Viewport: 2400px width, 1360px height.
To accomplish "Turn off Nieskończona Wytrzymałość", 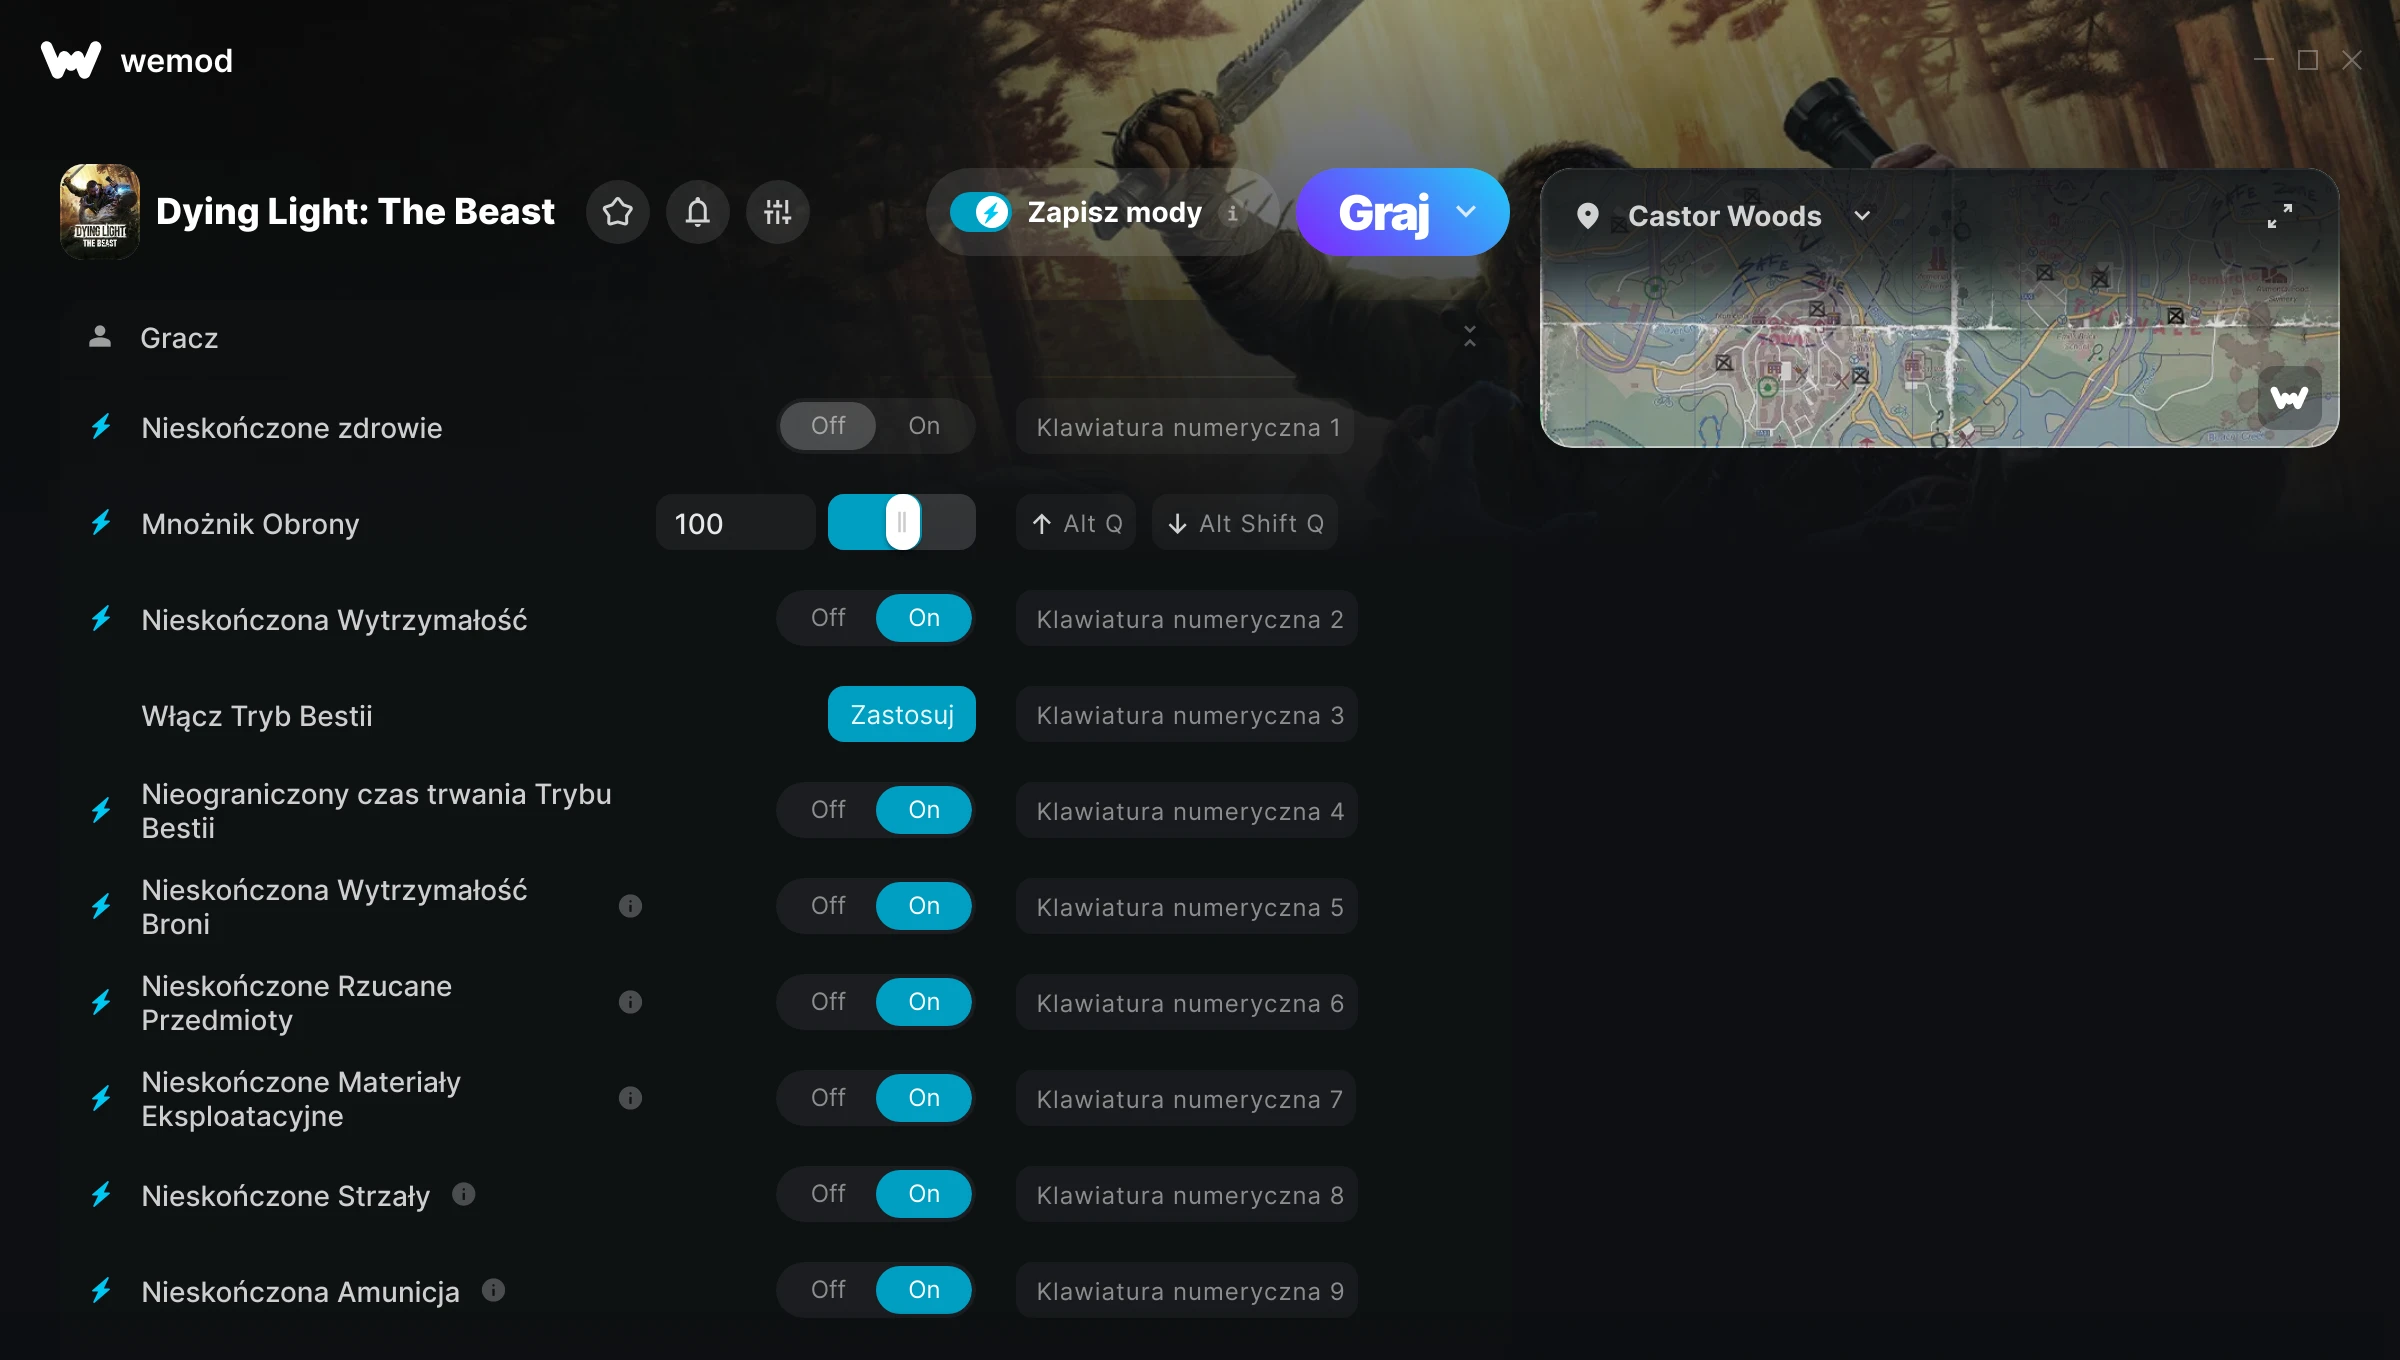I will pyautogui.click(x=828, y=618).
